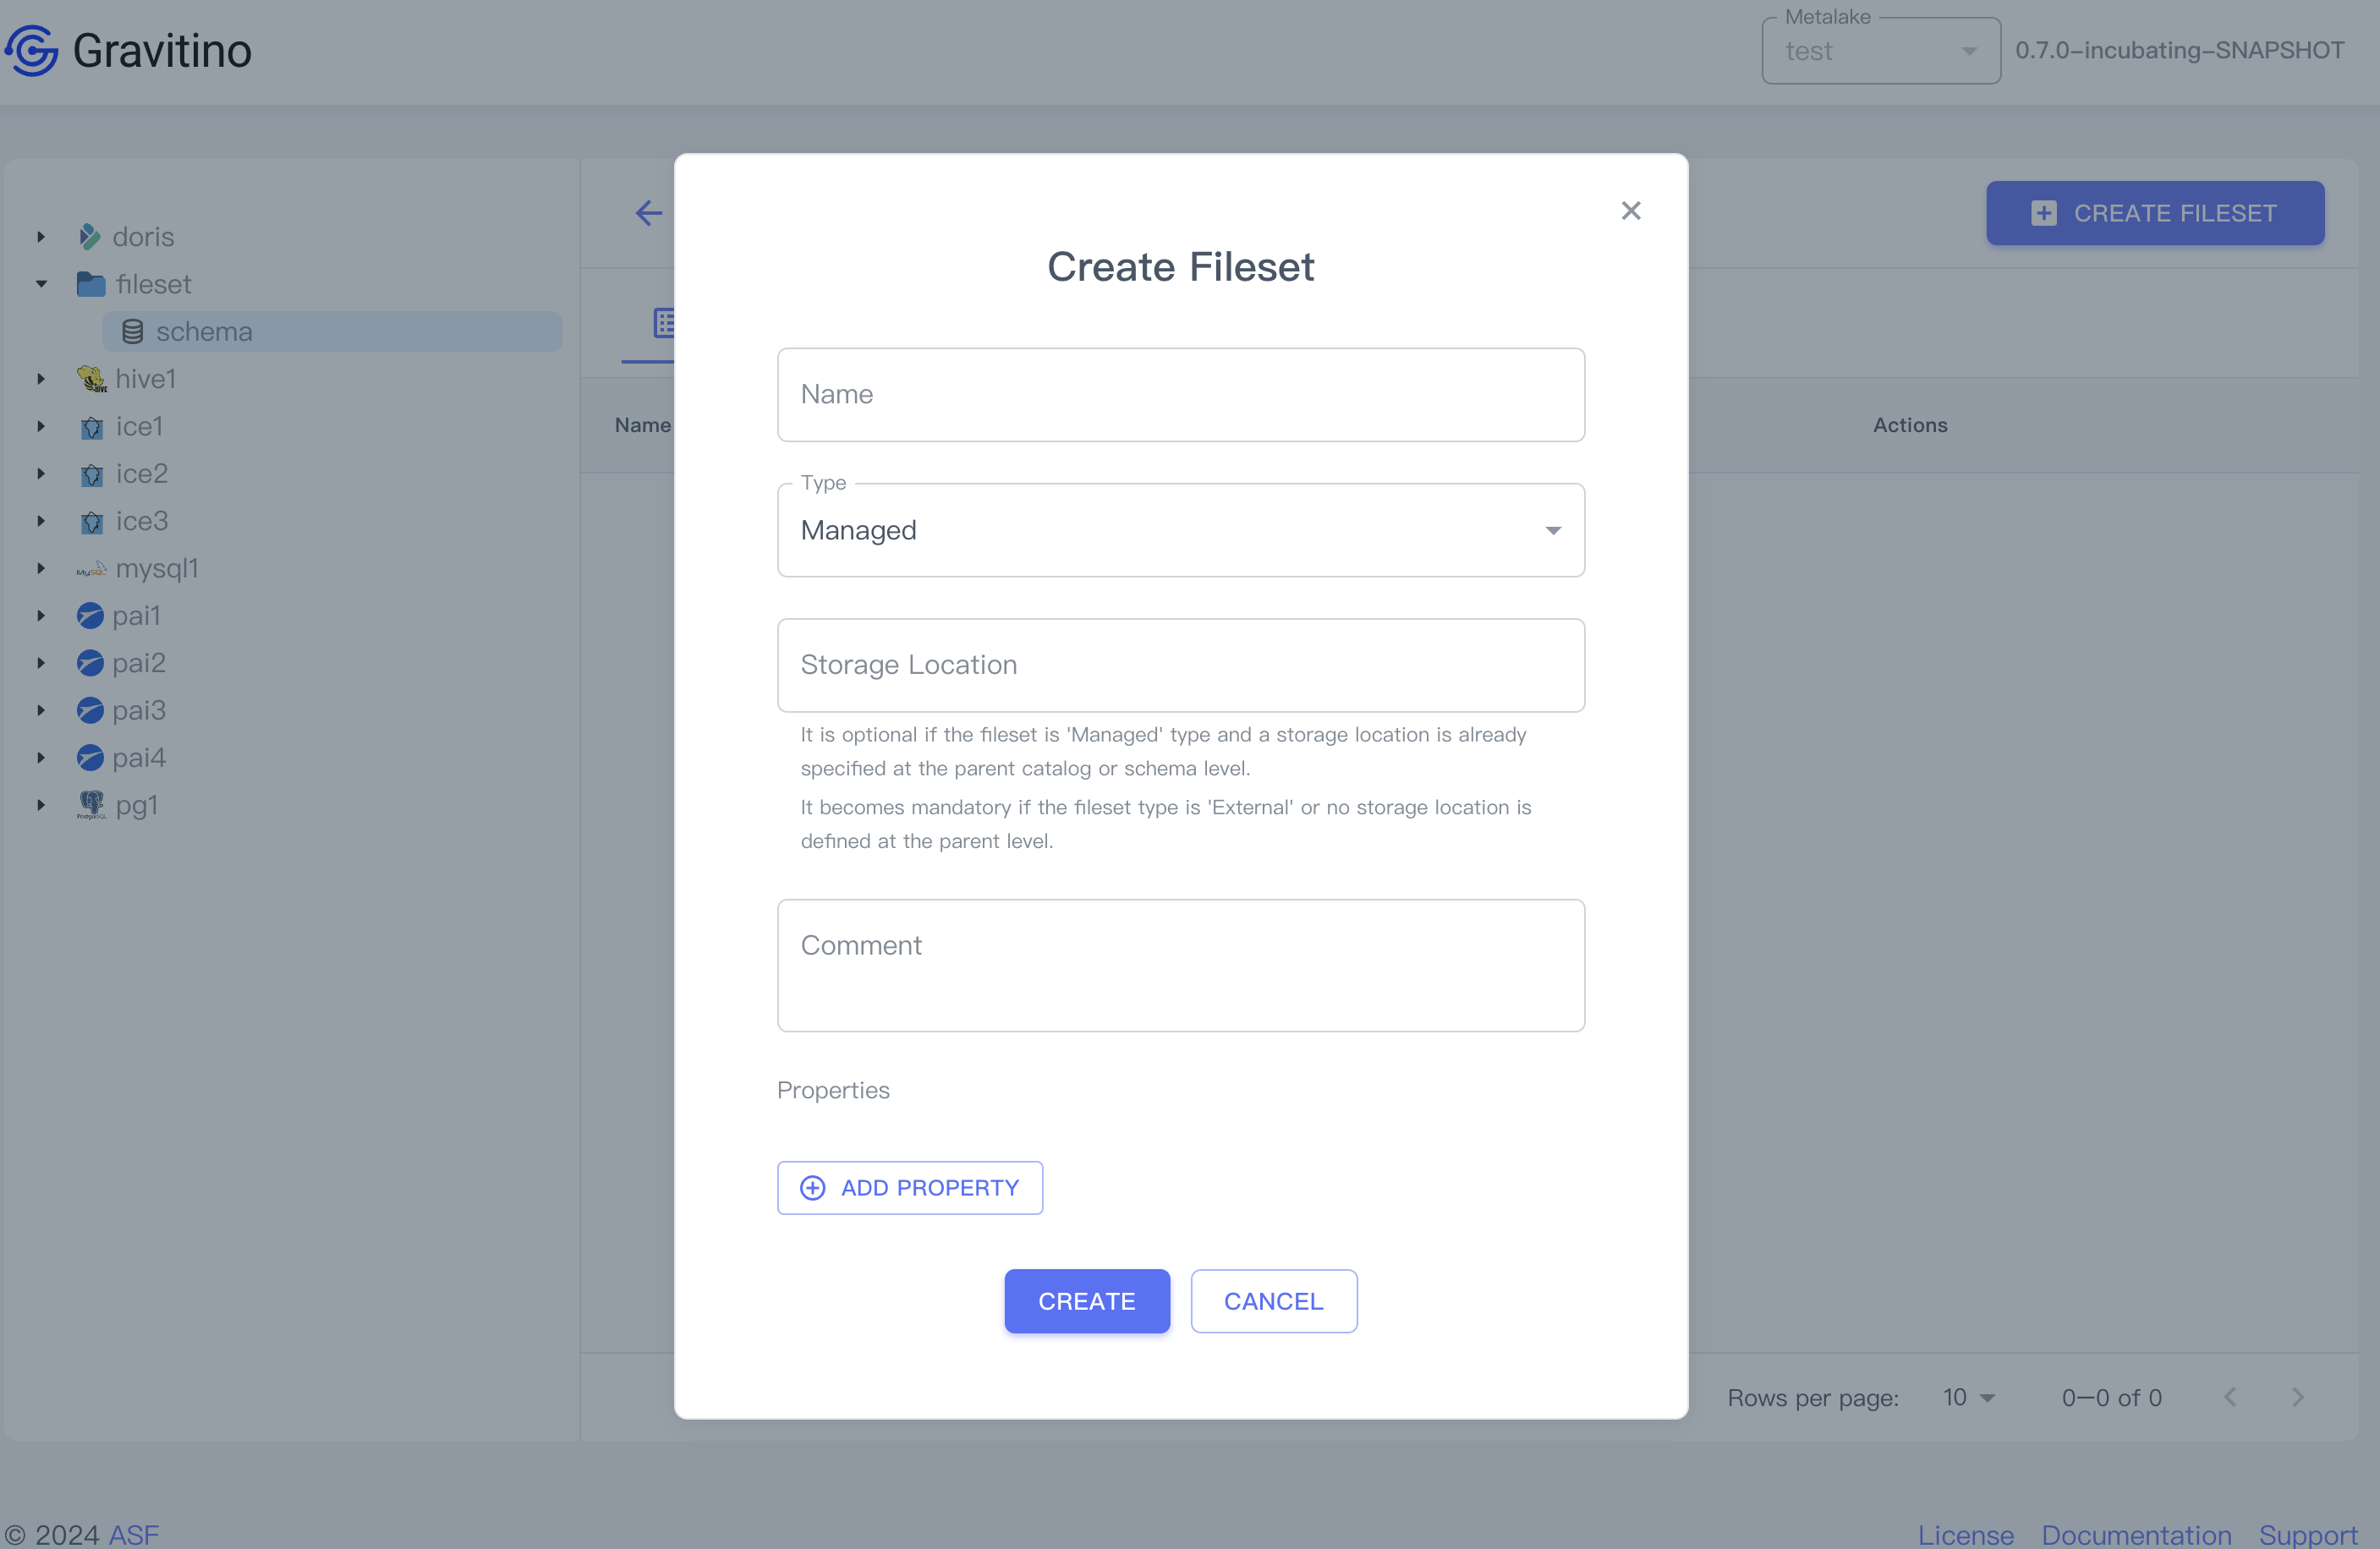Click the Storage Location field
2380x1549 pixels.
1180,665
